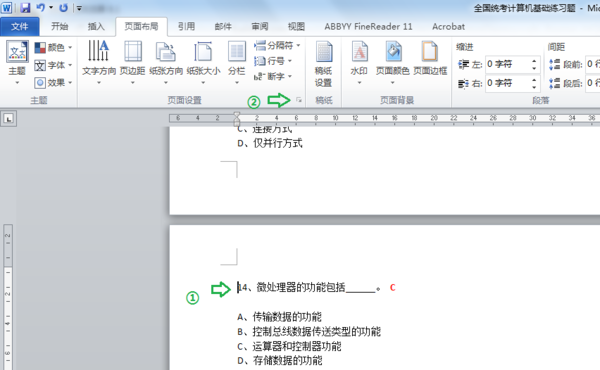Open the 字体 theme fonts dropdown
The width and height of the screenshot is (600, 370).
click(x=53, y=65)
